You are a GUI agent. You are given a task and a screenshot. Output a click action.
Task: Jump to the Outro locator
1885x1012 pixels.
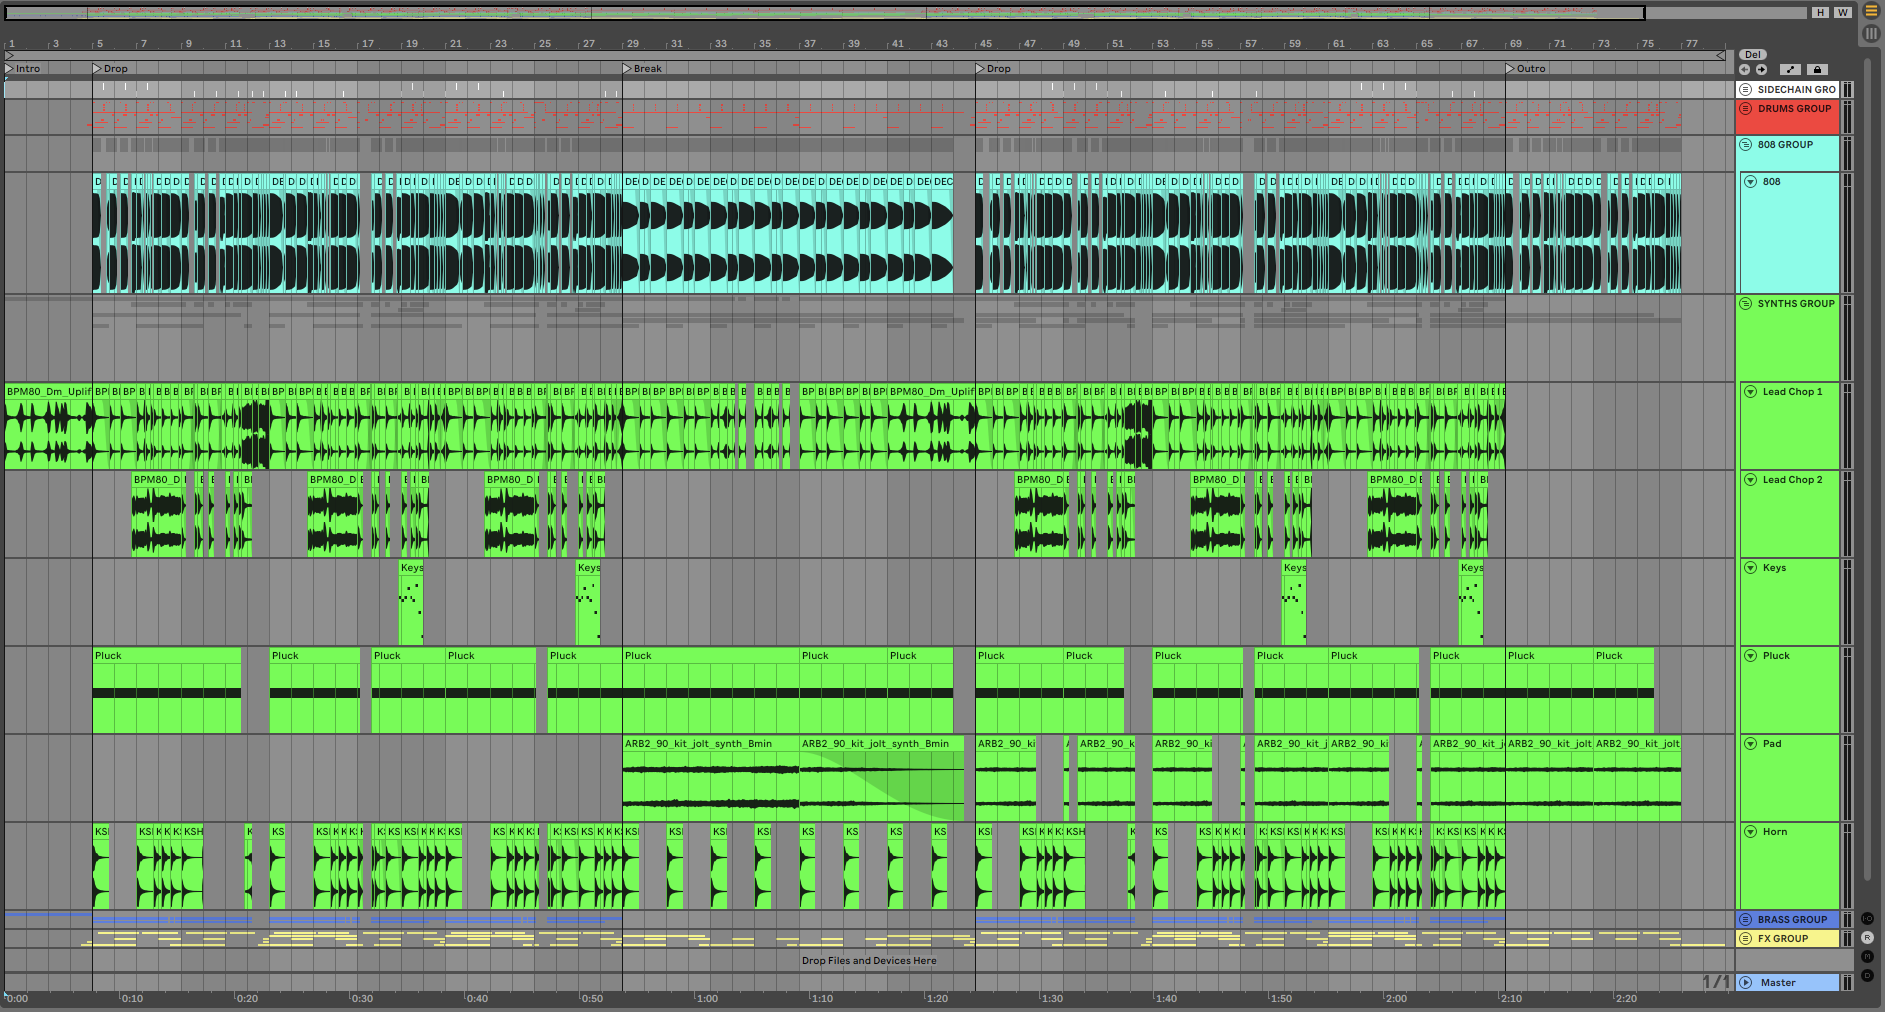(1526, 69)
